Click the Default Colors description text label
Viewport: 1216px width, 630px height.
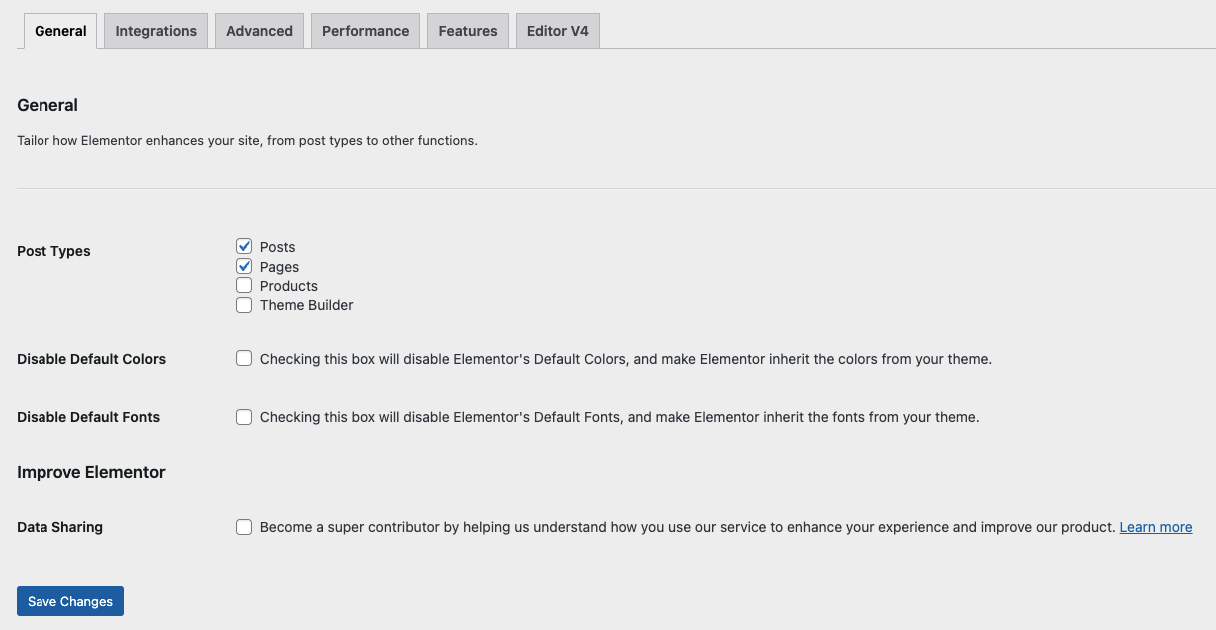click(x=625, y=359)
